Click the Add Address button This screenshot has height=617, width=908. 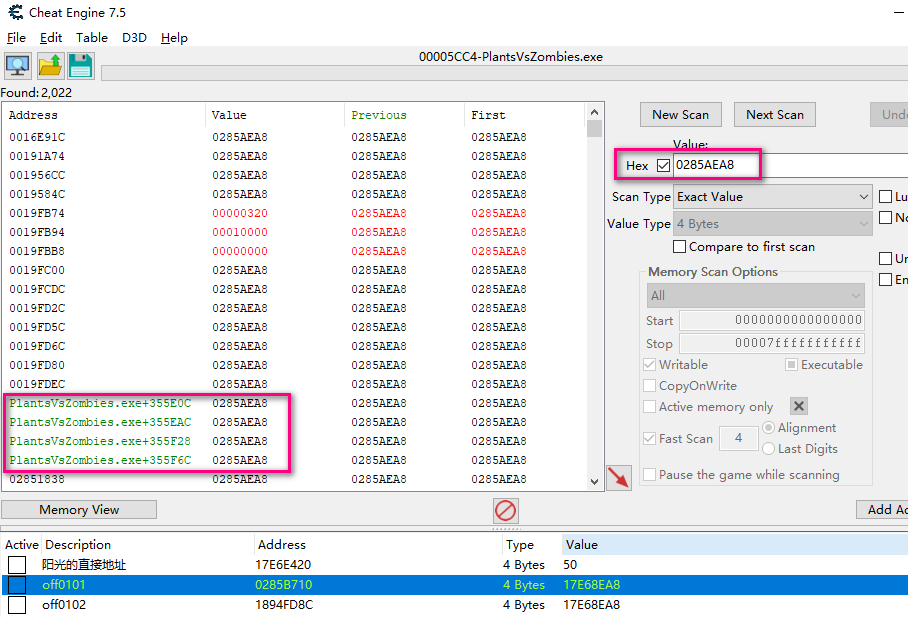point(882,510)
